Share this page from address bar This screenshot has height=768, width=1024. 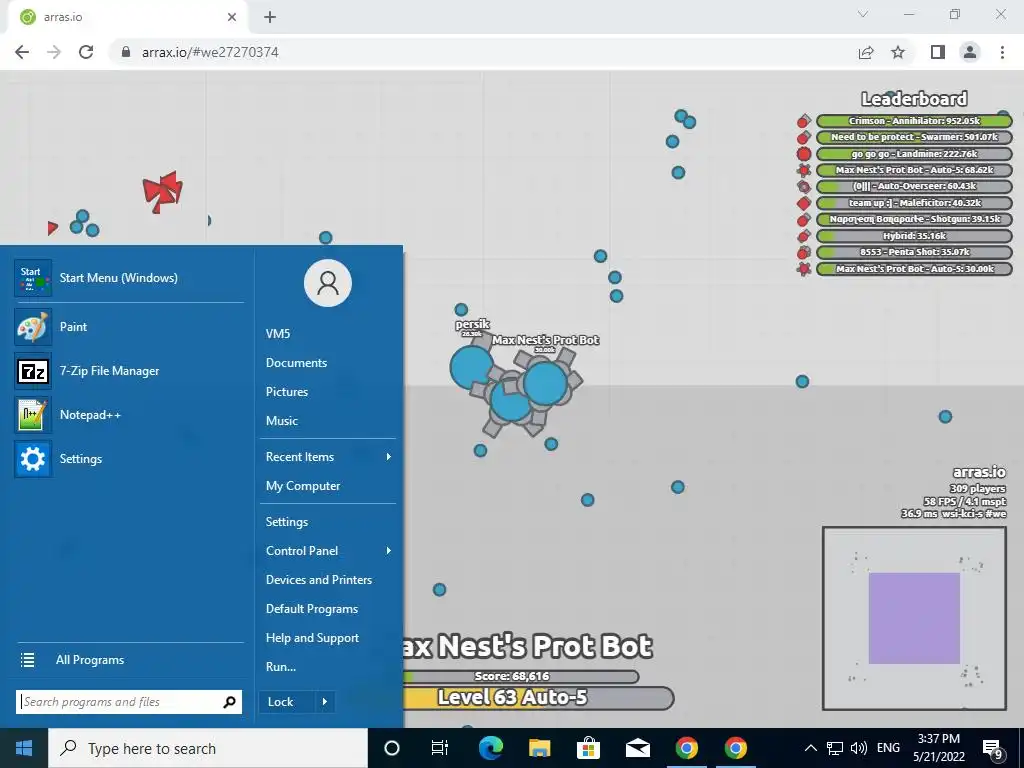pos(866,52)
